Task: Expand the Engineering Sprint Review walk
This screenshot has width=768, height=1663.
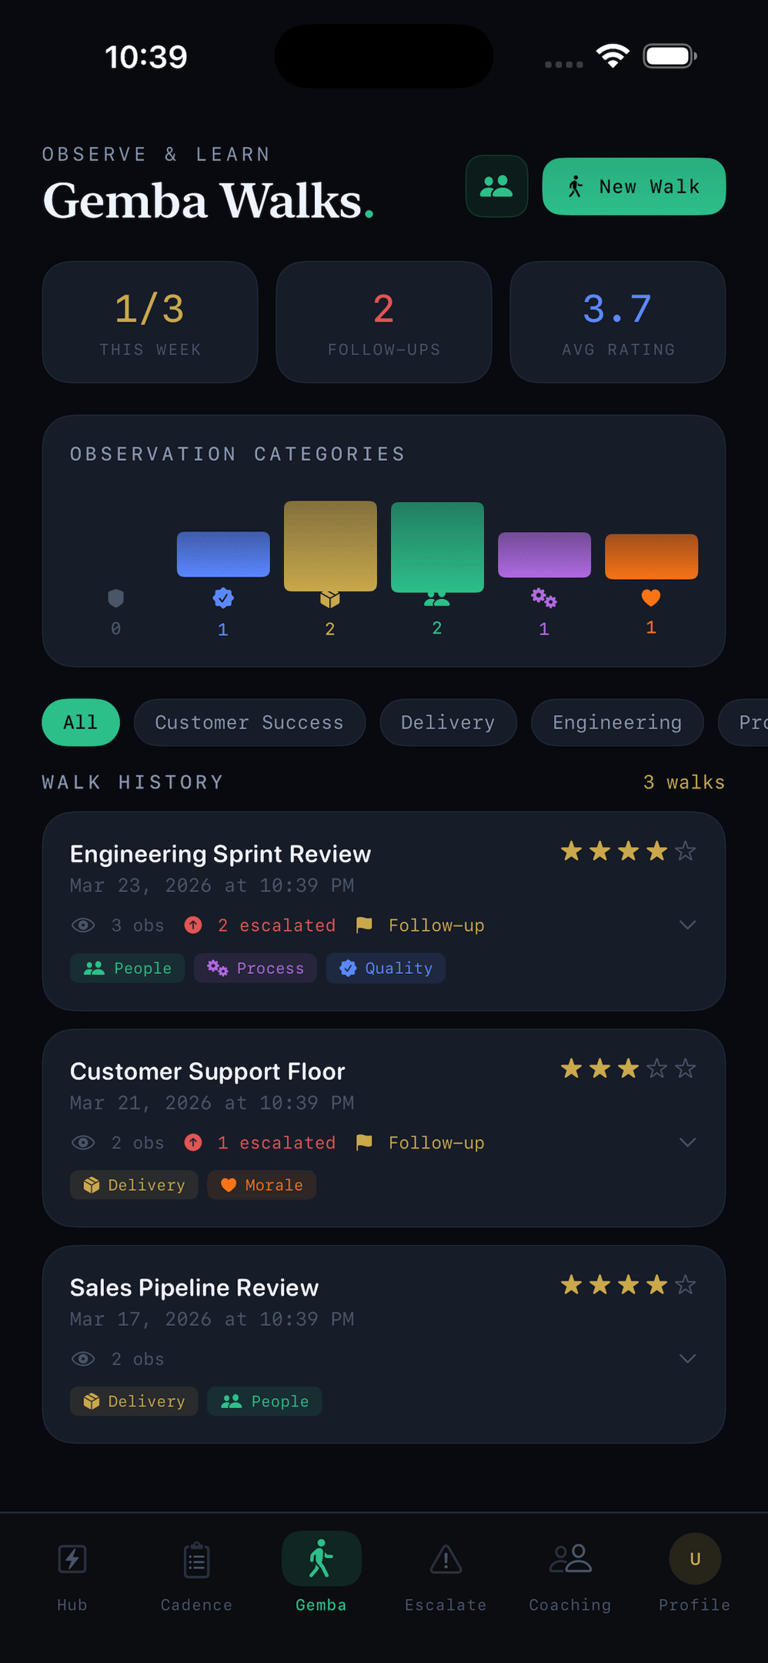Action: pyautogui.click(x=687, y=925)
